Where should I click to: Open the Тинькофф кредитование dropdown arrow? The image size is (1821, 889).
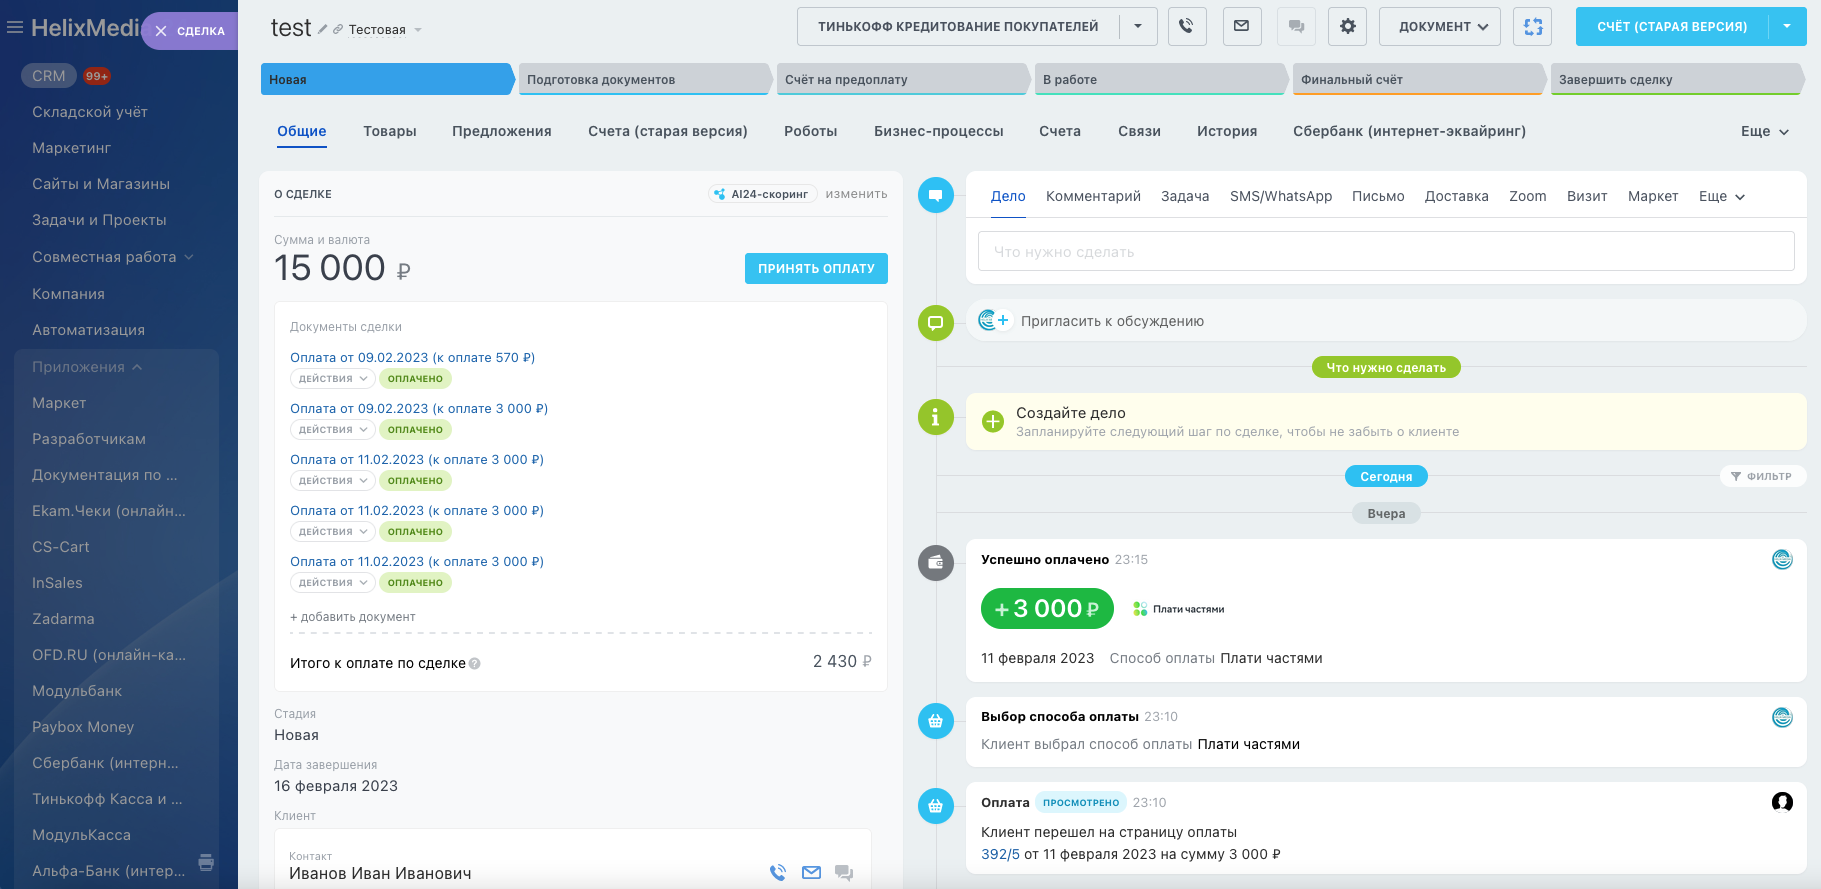tap(1138, 27)
